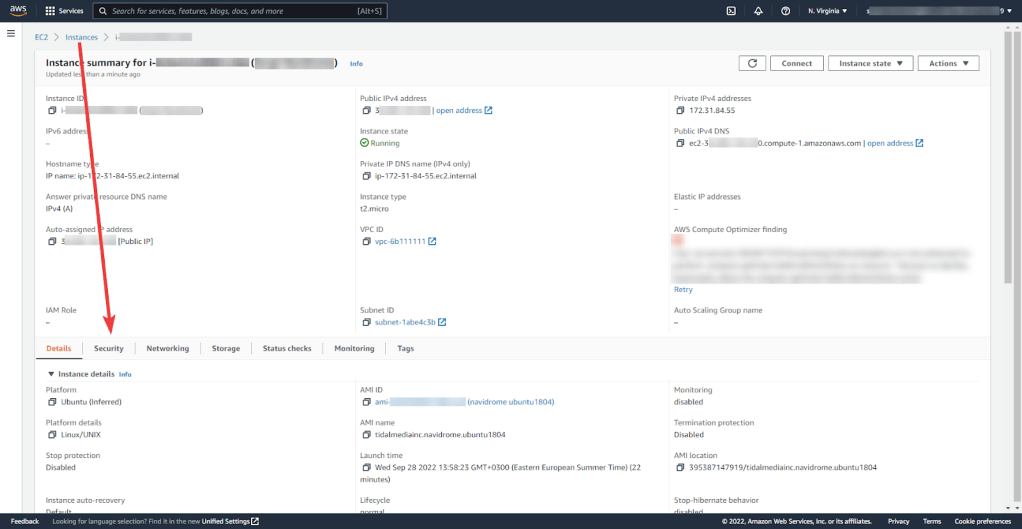The width and height of the screenshot is (1022, 529).
Task: Collapse the Instance details section
Action: coord(52,374)
